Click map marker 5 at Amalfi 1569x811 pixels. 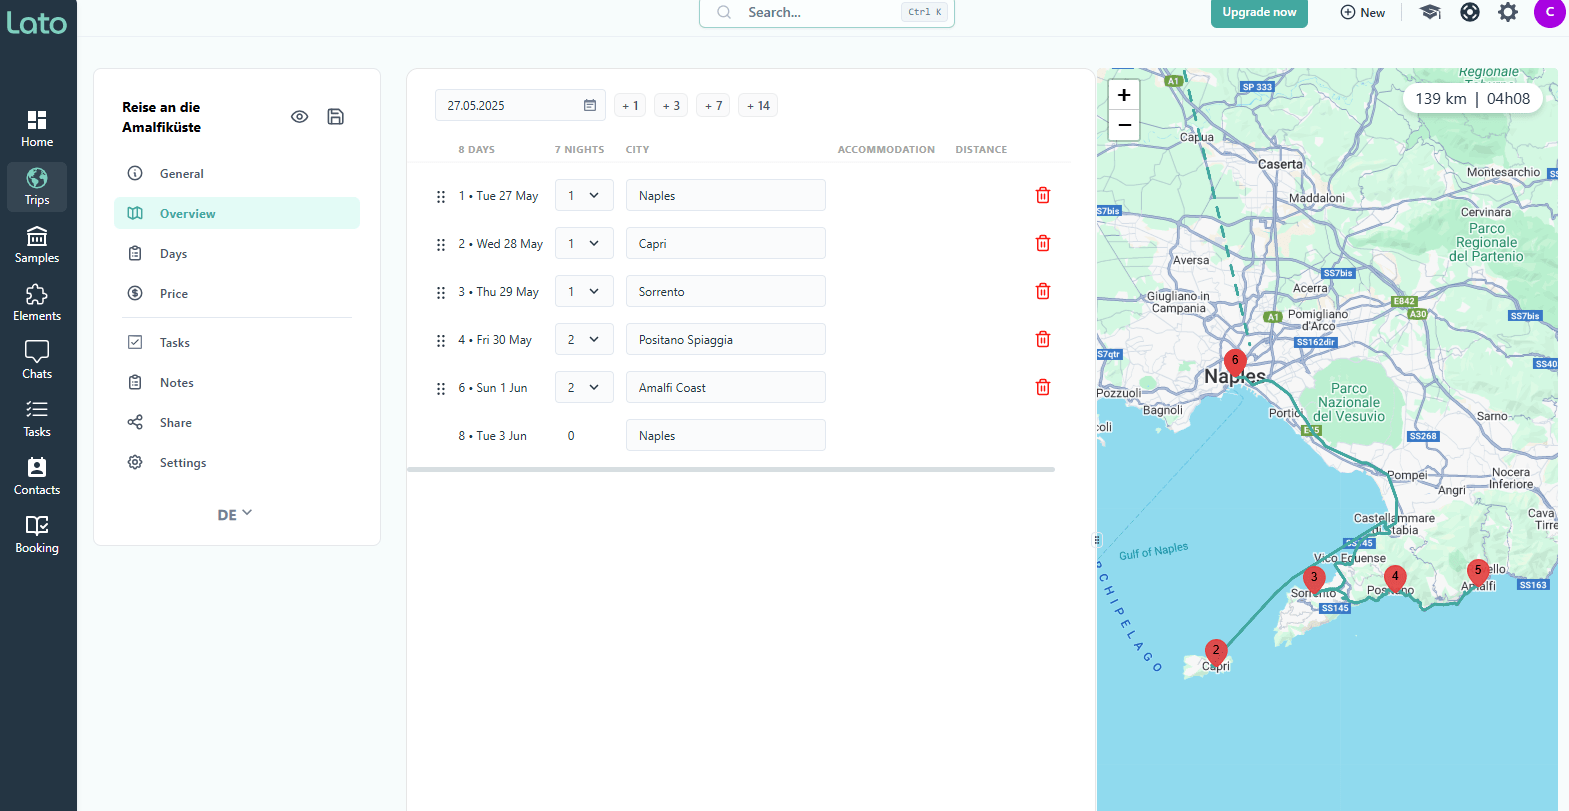[1477, 572]
